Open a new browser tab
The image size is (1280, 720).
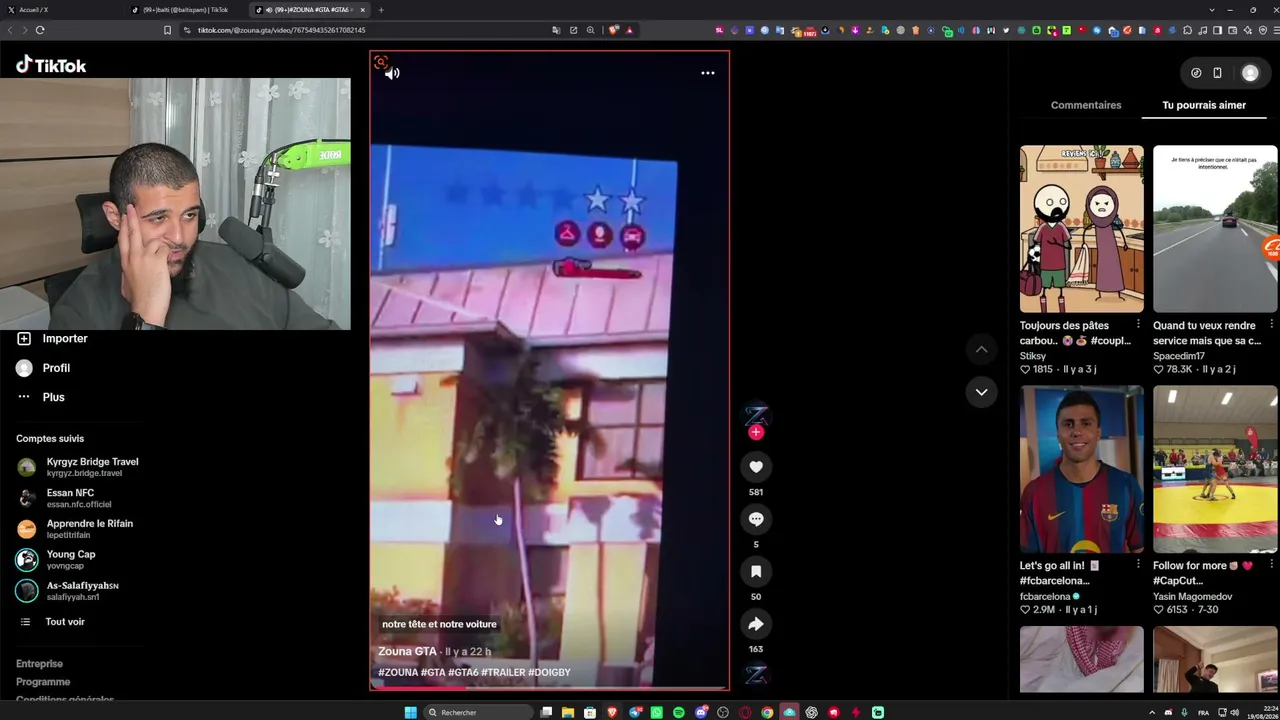pos(381,10)
